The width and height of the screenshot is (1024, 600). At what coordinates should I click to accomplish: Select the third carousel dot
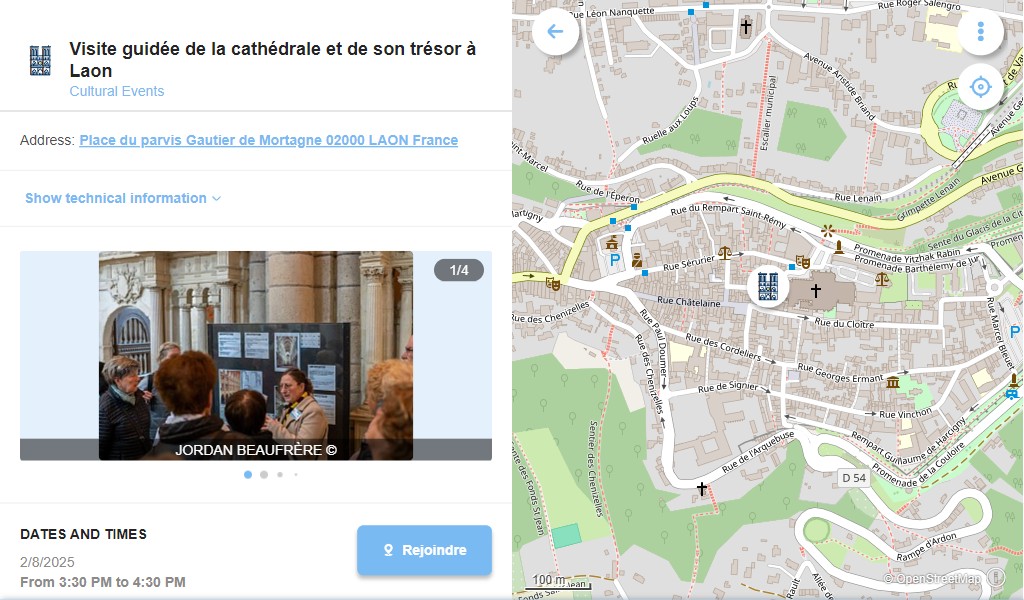280,475
